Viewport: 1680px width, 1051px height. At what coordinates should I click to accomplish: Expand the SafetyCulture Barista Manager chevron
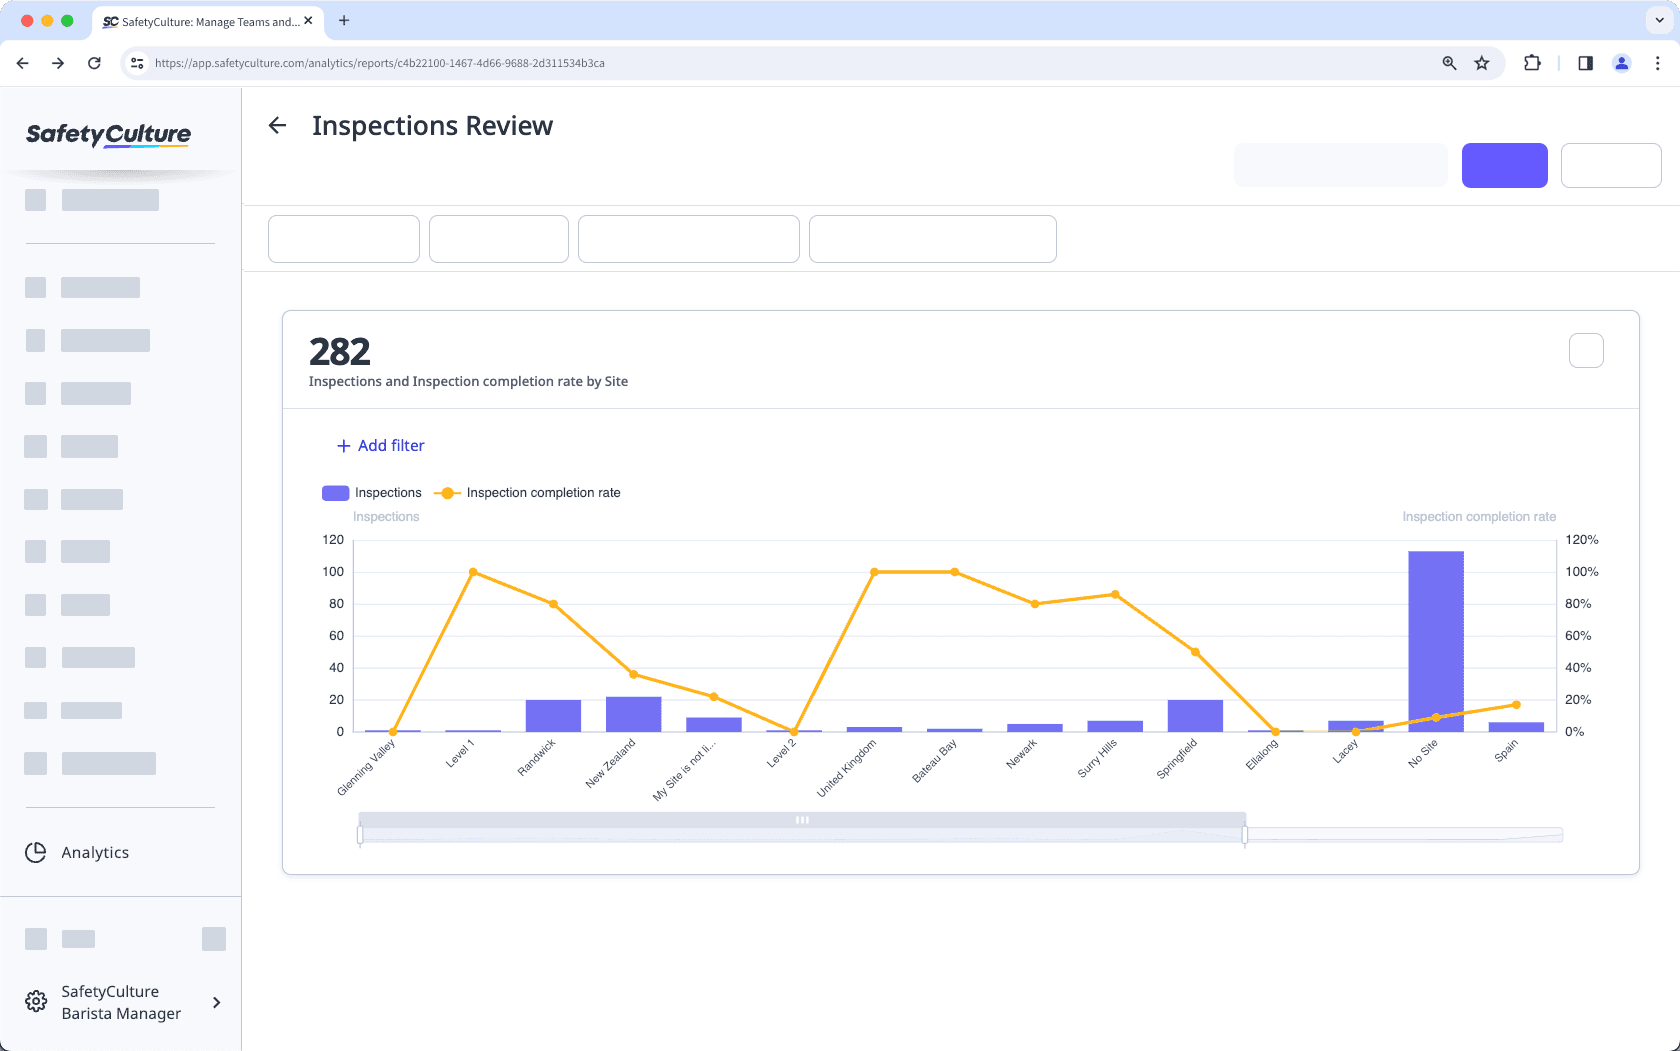click(216, 1002)
